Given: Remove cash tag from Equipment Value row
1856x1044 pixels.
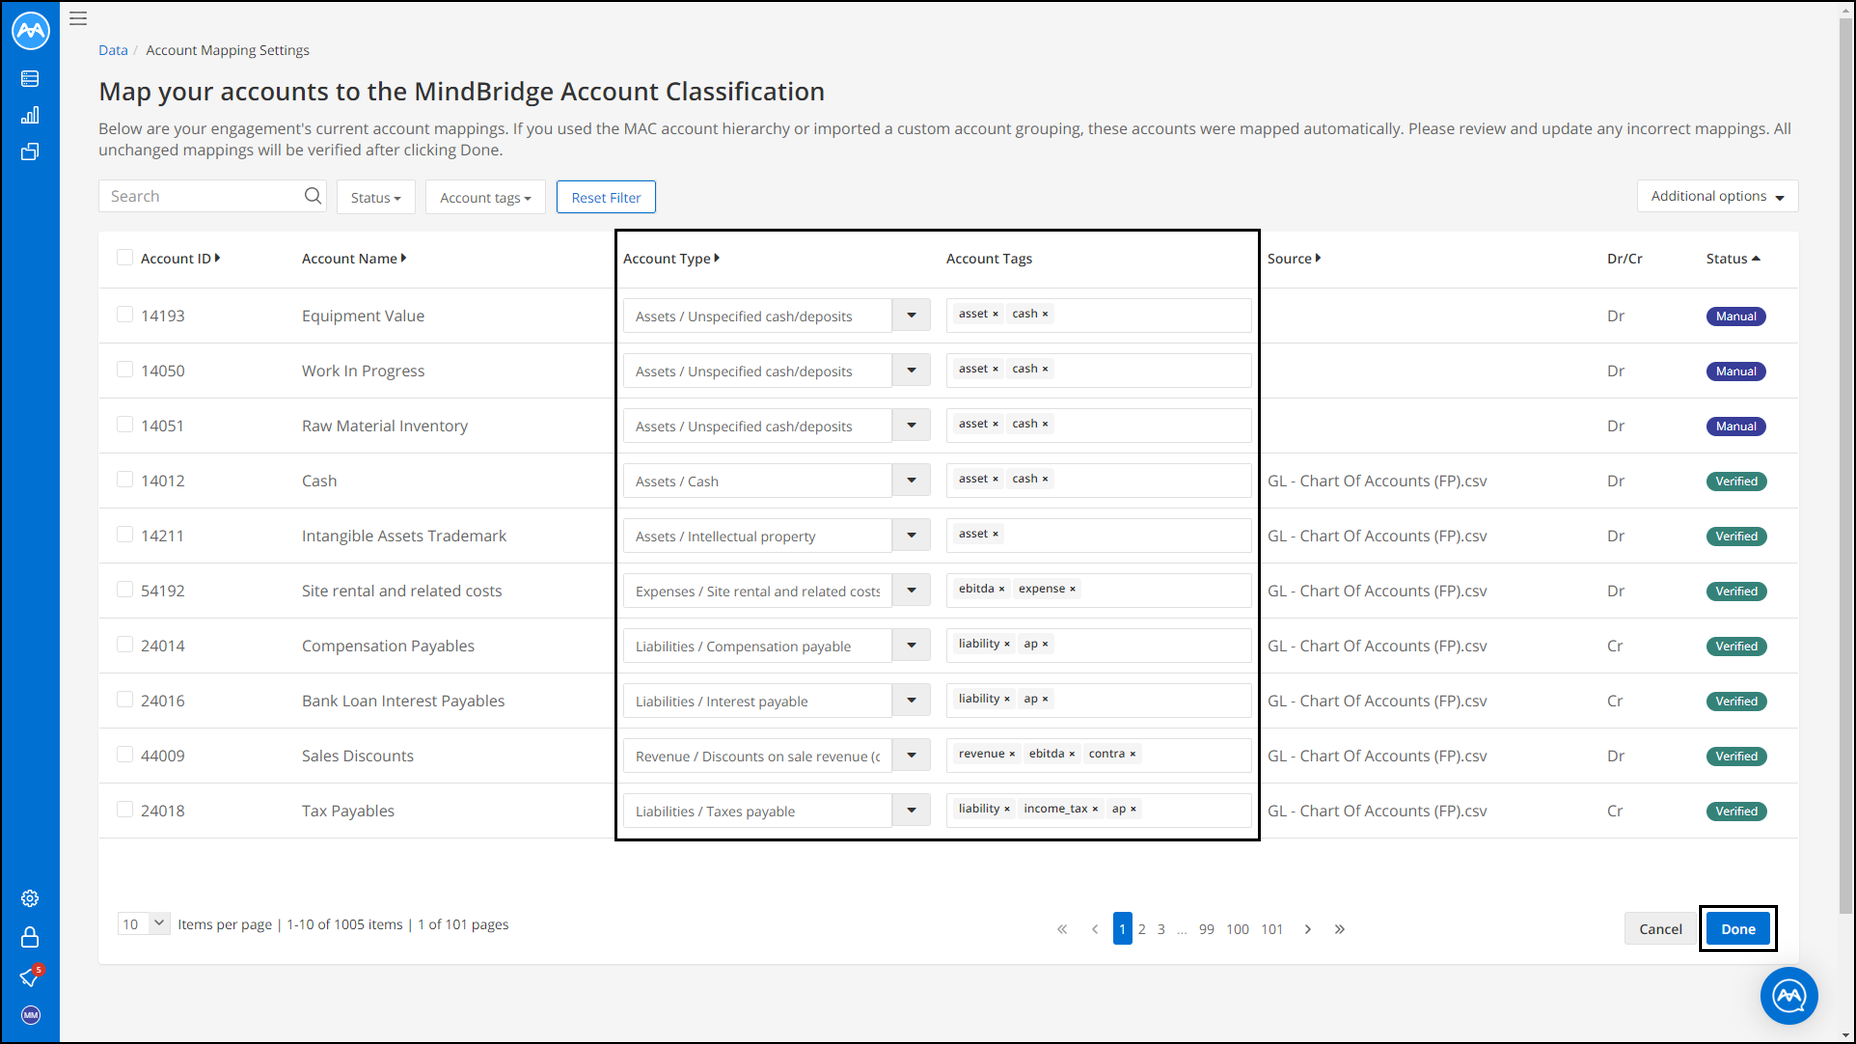Looking at the screenshot, I should 1045,314.
